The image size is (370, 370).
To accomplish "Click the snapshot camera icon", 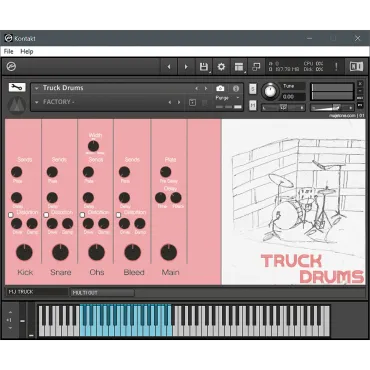I will click(220, 88).
